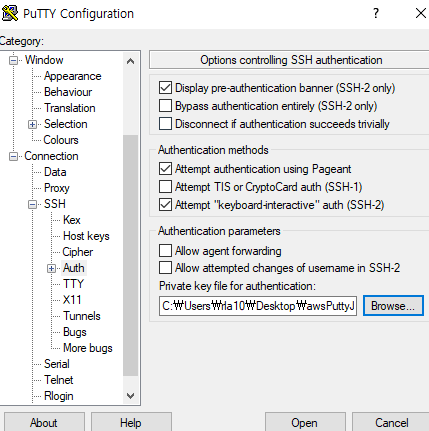Screen dimensions: 429x431
Task: Close the PuTTY Configuration dialog
Action: click(421, 13)
